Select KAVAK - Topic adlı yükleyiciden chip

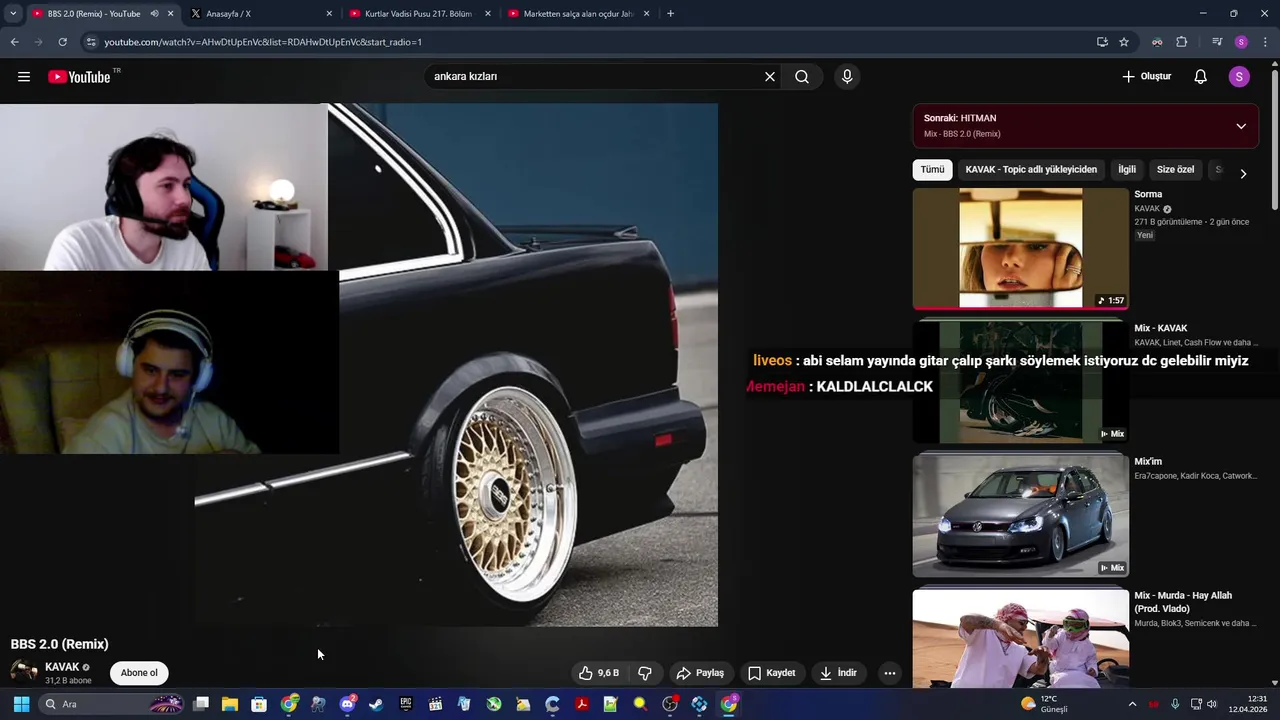(x=1031, y=170)
